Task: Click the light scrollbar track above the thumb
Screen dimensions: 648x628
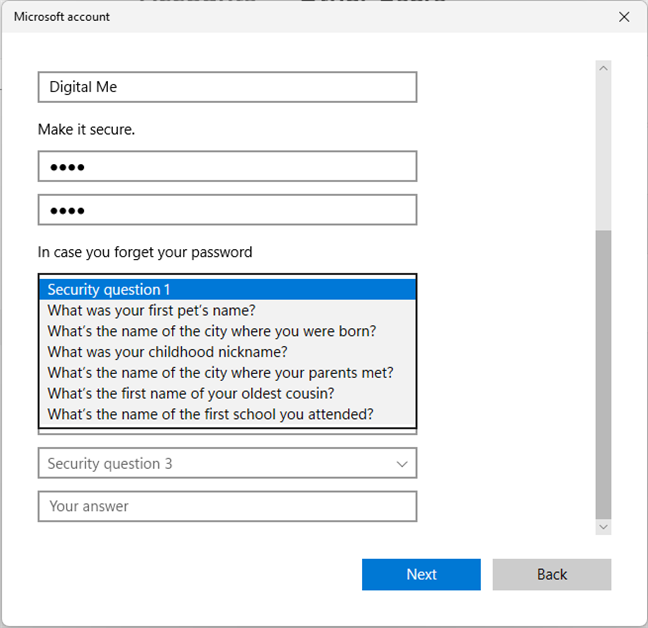Action: (603, 150)
